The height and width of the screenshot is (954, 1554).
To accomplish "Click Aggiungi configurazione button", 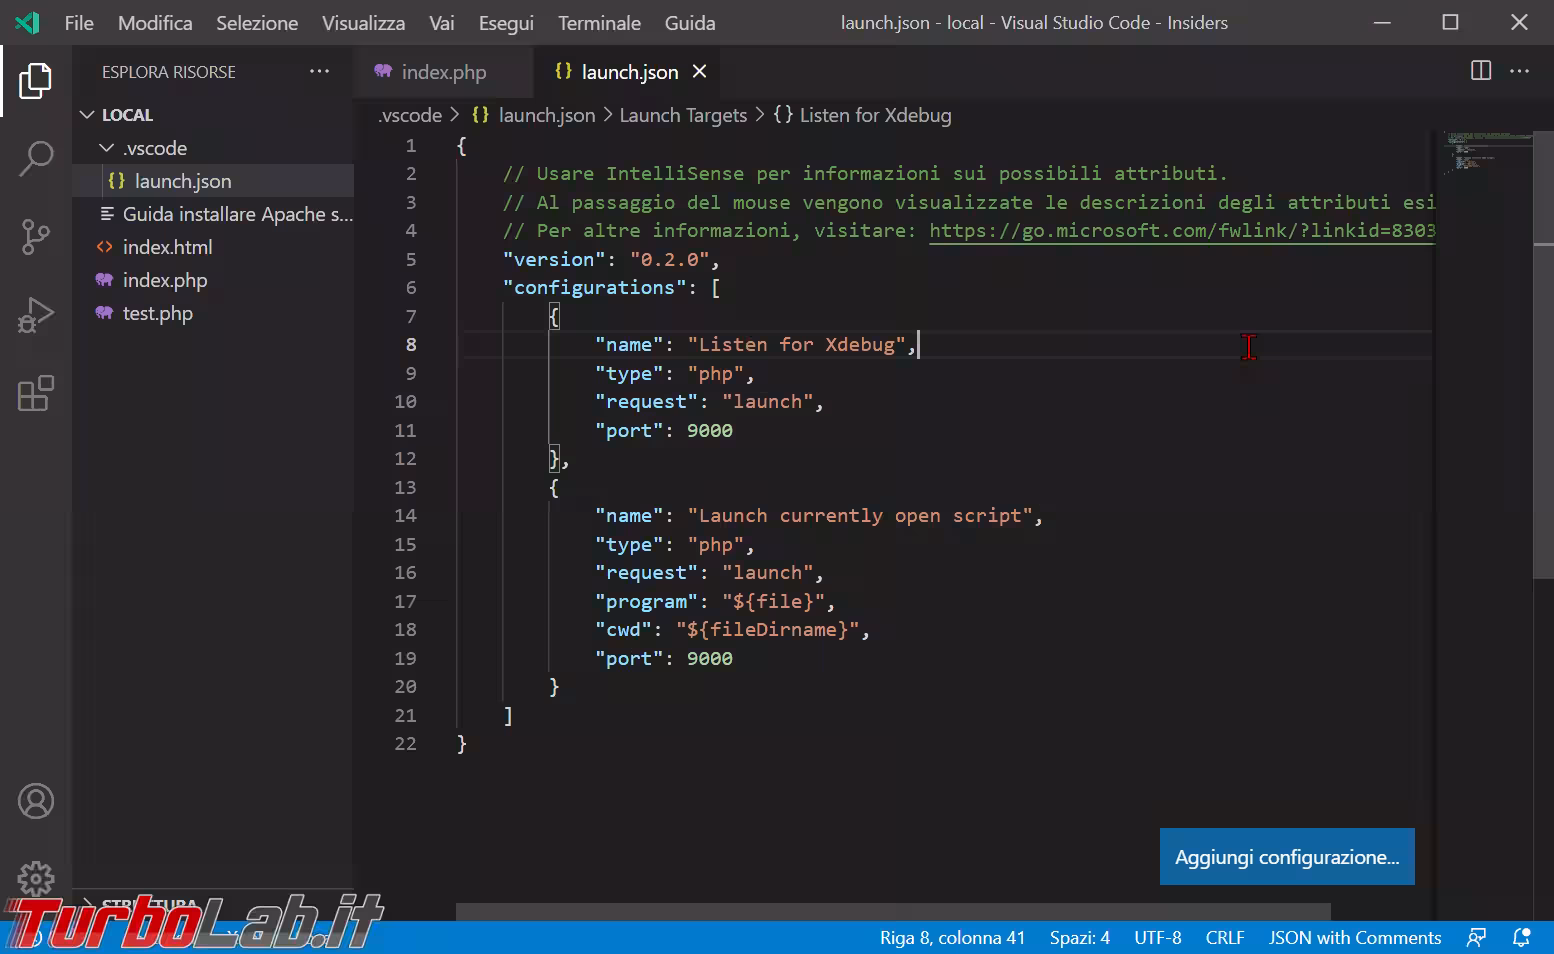I will 1286,857.
